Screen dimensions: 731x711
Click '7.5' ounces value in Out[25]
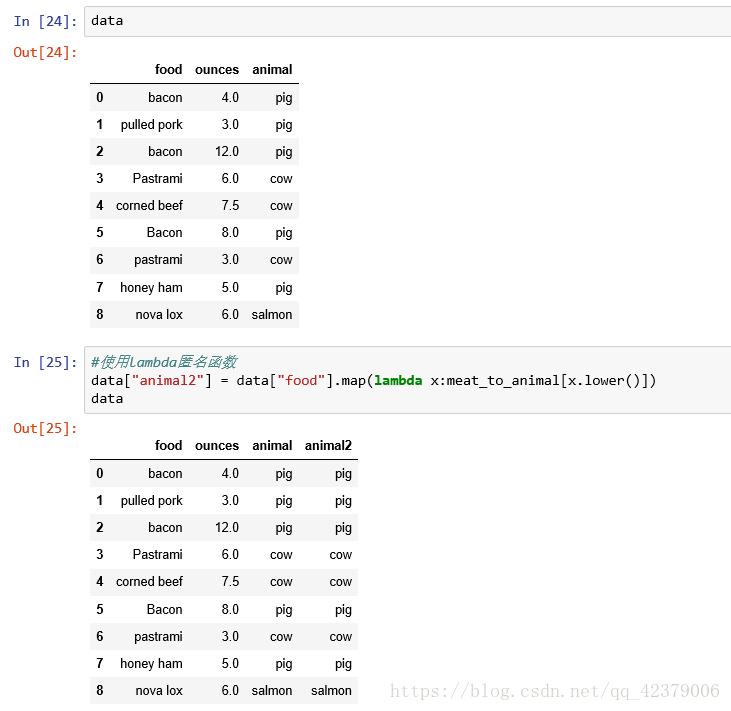click(x=230, y=582)
